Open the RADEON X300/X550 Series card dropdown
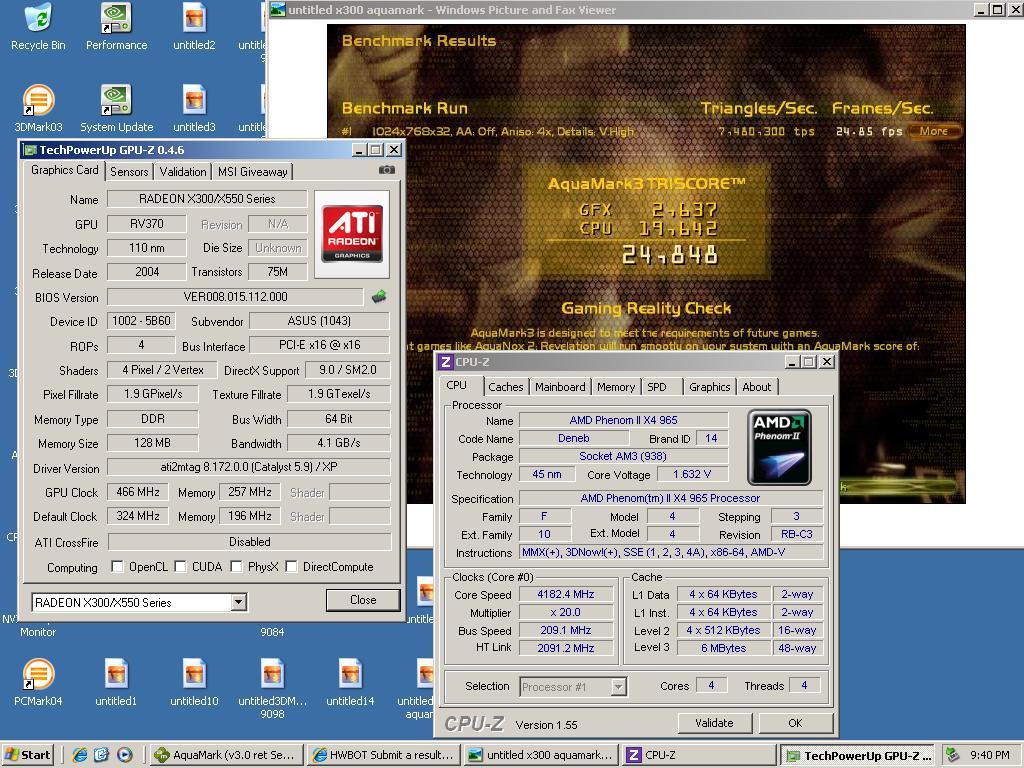This screenshot has height=768, width=1024. (x=239, y=602)
